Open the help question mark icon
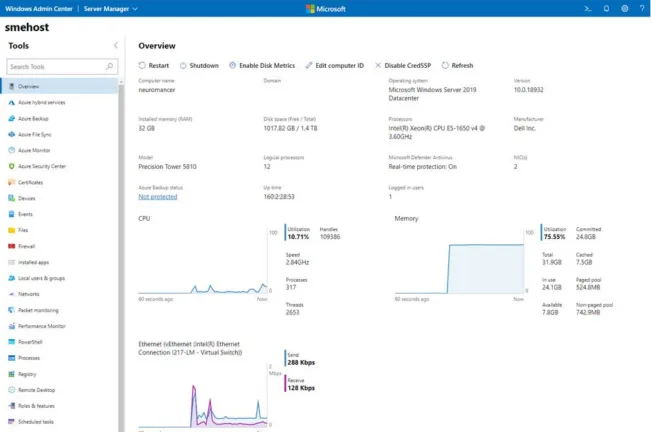Viewport: 651px width, 432px height. pos(642,8)
